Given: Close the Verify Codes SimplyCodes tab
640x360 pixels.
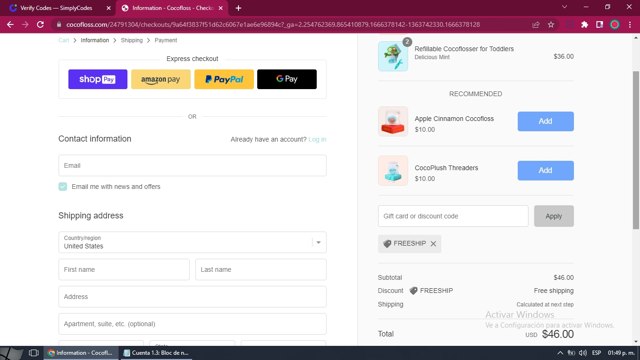Looking at the screenshot, I should 109,8.
